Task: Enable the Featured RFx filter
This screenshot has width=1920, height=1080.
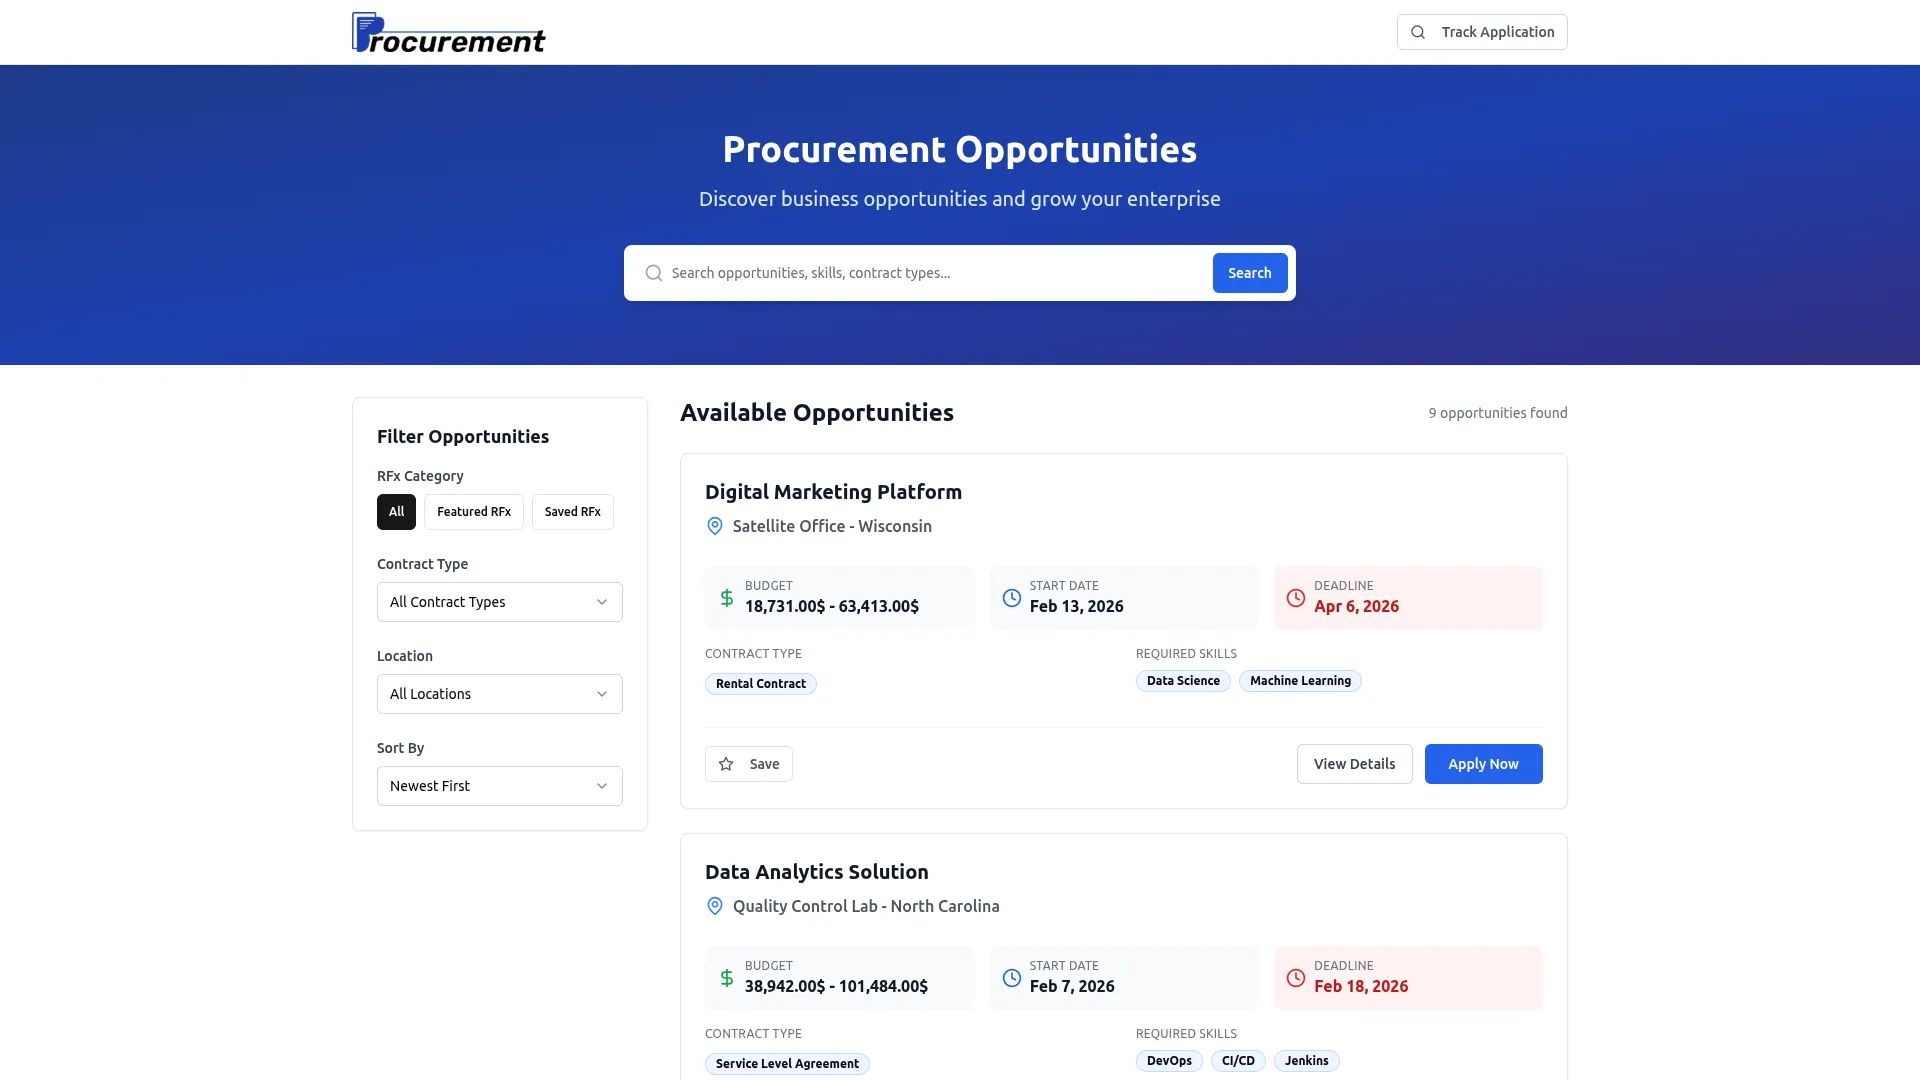Action: coord(473,511)
